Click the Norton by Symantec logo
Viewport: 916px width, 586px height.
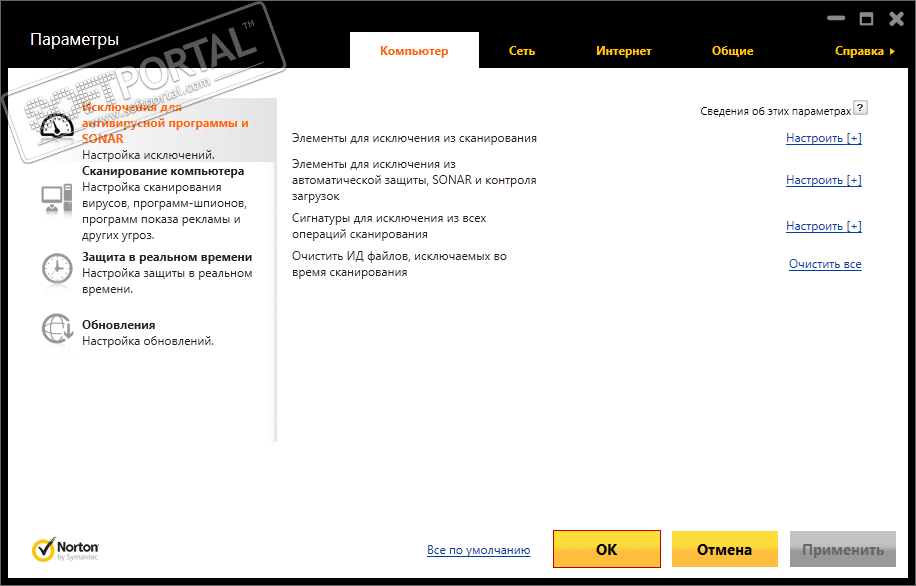(x=65, y=549)
